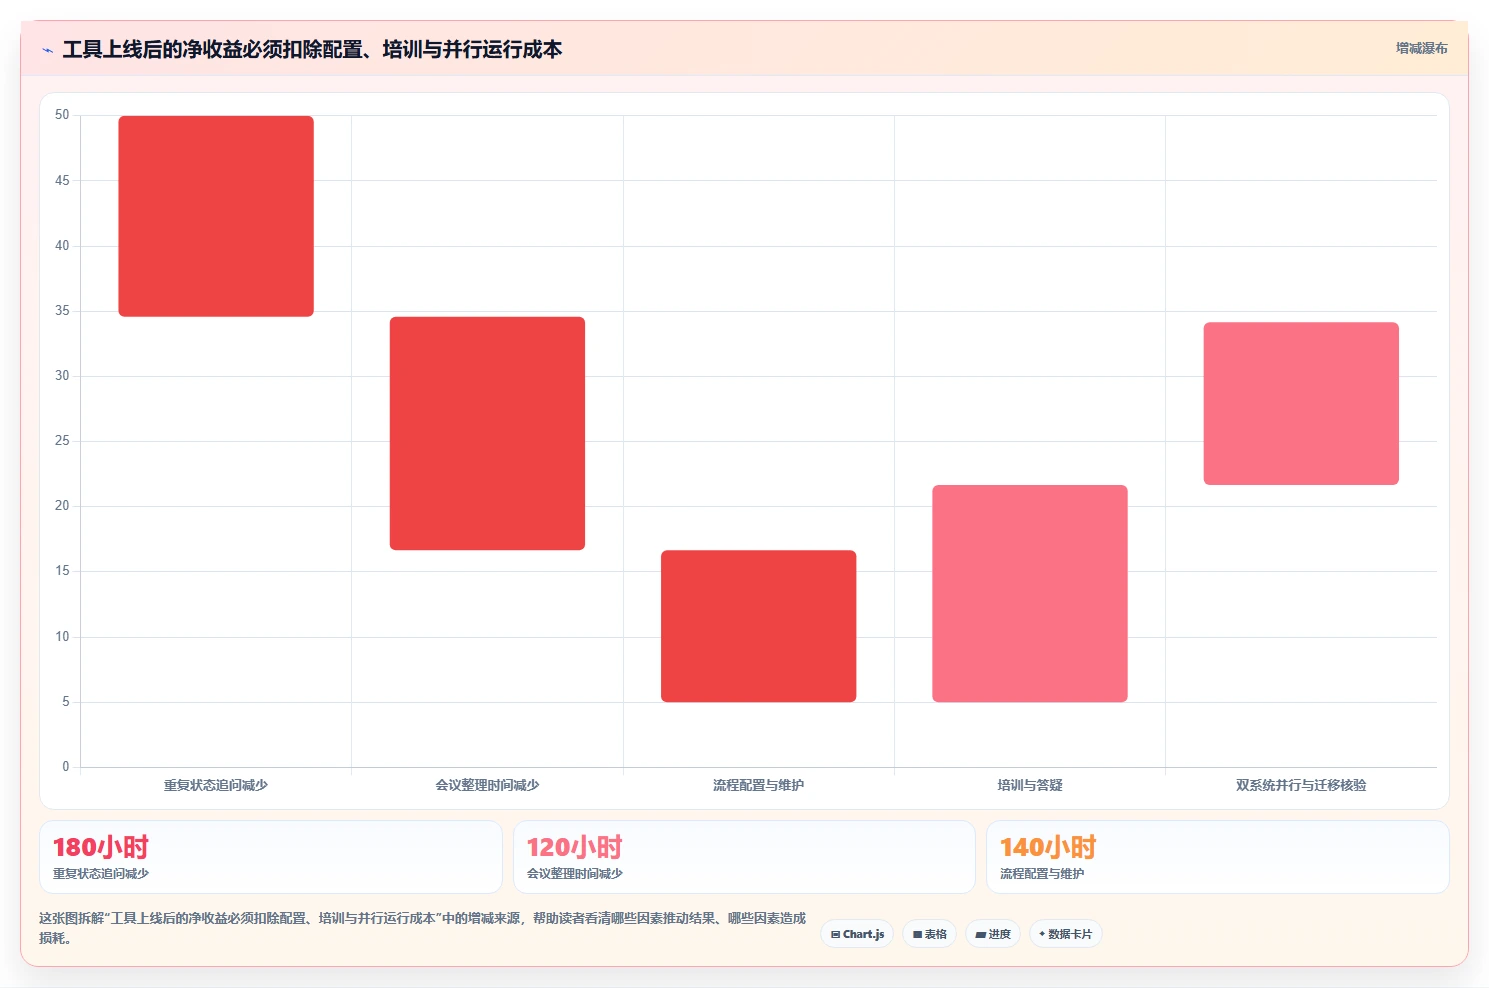Screen dimensions: 1489x988
Task: Click the small icon before the chart title
Action: [47, 50]
